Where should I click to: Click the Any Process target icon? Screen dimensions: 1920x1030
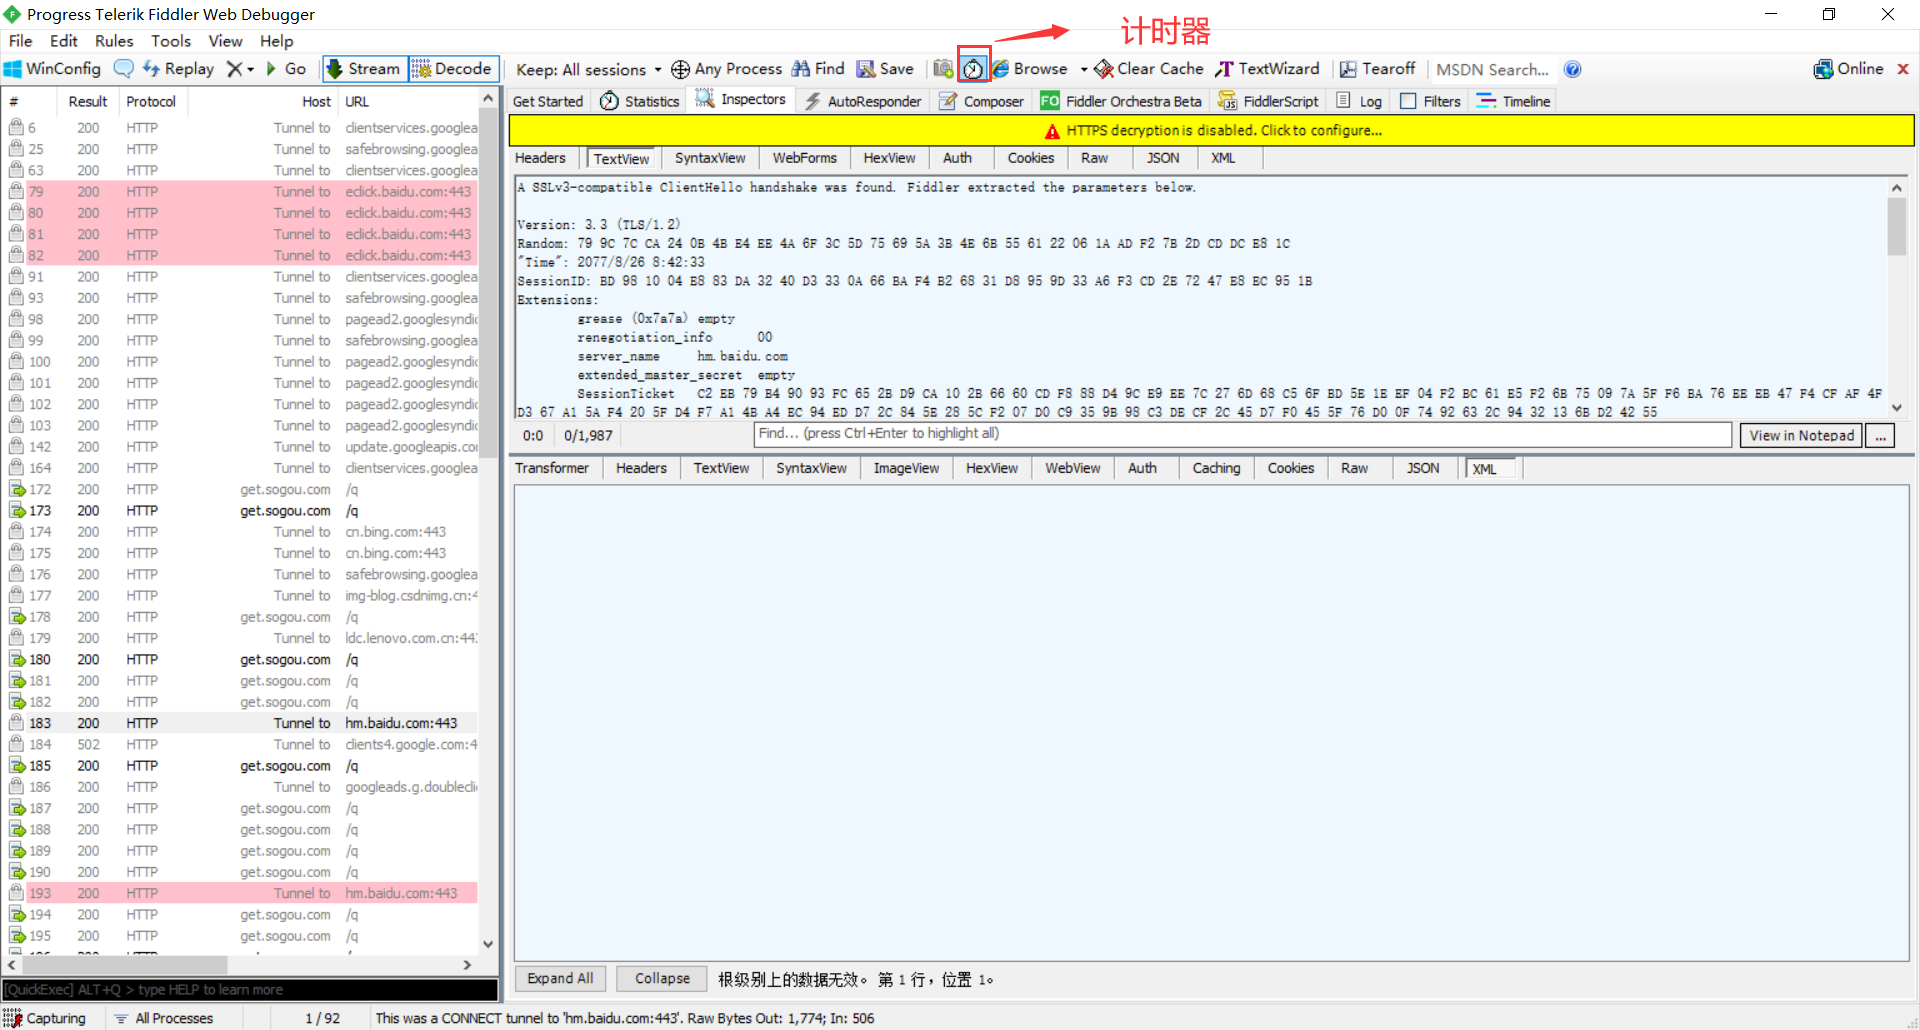coord(680,69)
